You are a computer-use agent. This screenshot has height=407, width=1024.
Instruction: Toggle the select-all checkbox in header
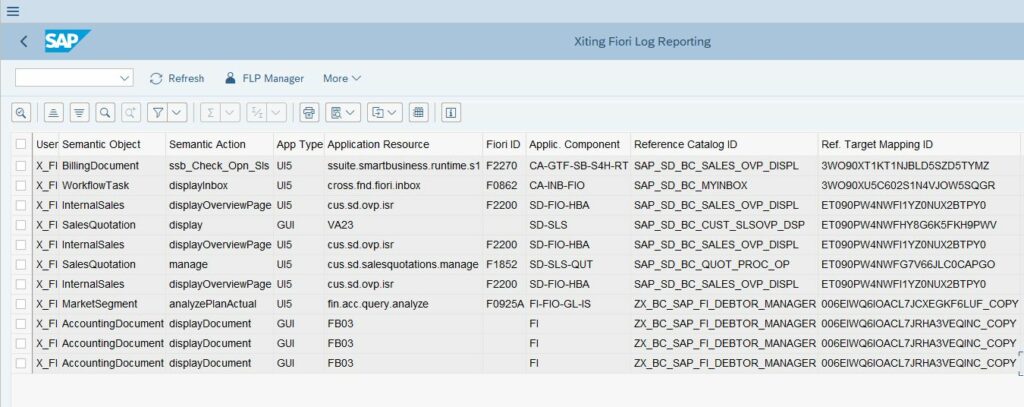tap(21, 144)
